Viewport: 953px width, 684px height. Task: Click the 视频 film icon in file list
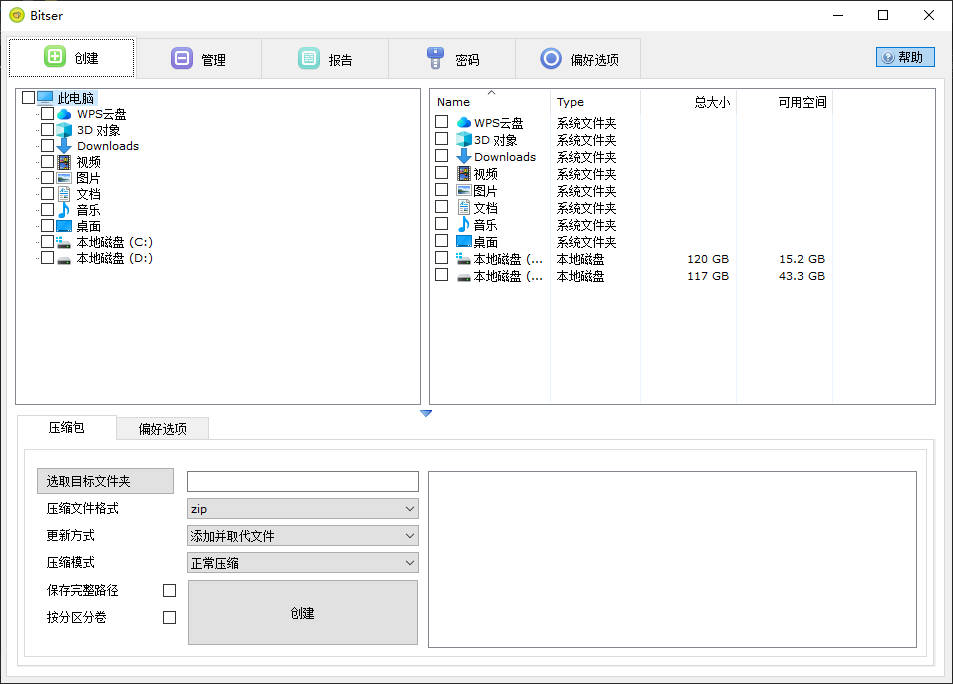point(464,174)
